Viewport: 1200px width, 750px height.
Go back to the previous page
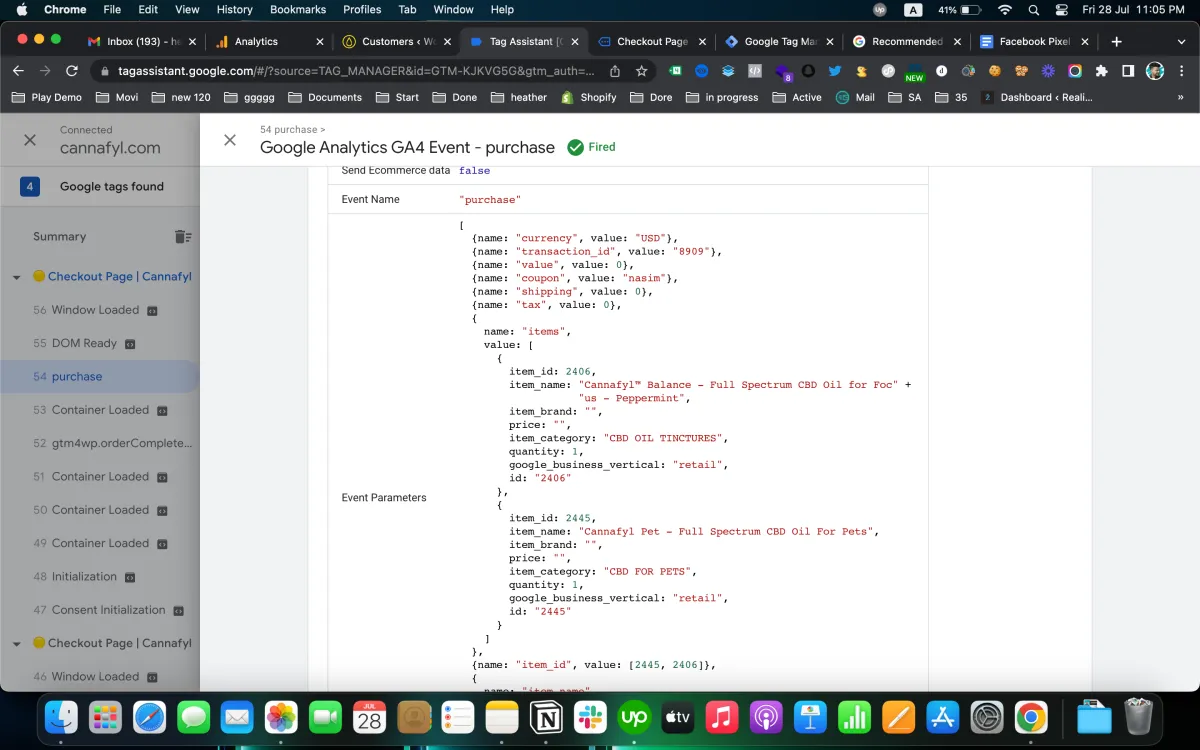click(18, 71)
